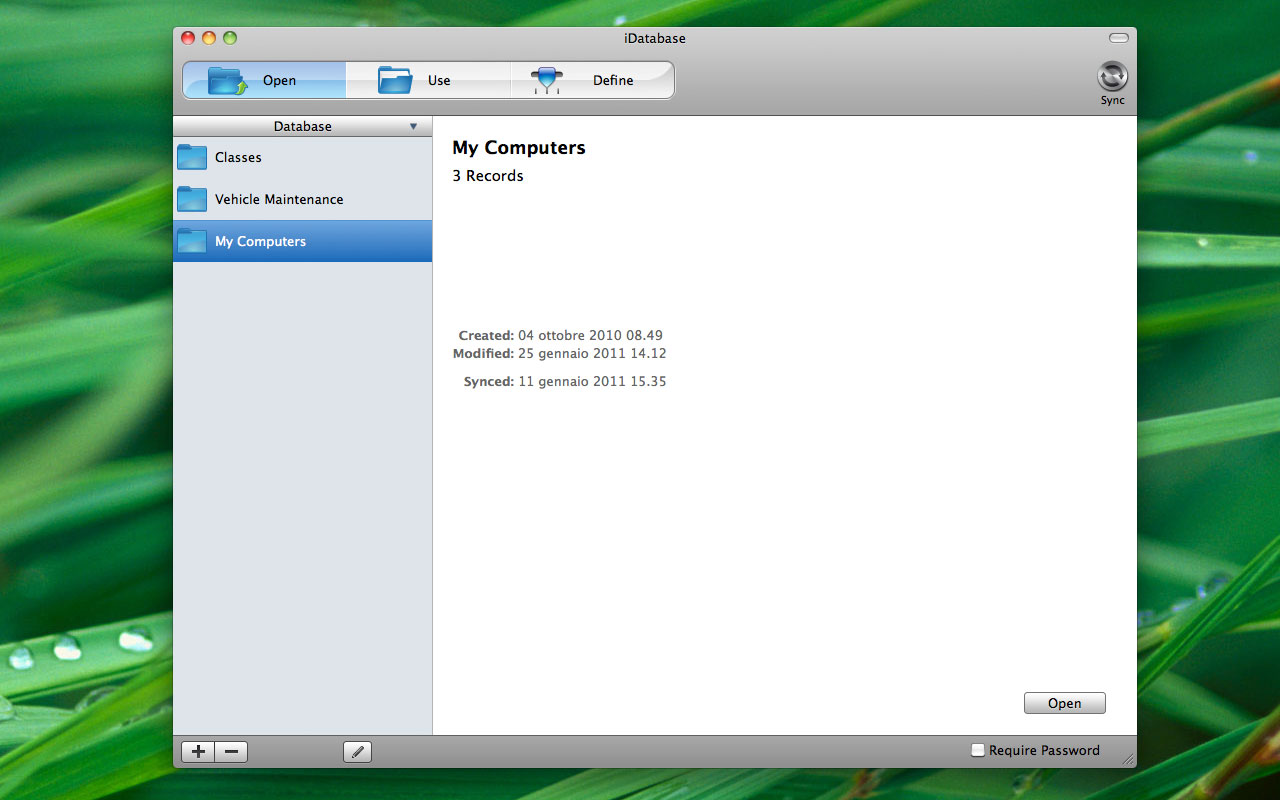This screenshot has width=1280, height=800.
Task: Zoom the iDatabase window with green button
Action: click(x=230, y=38)
